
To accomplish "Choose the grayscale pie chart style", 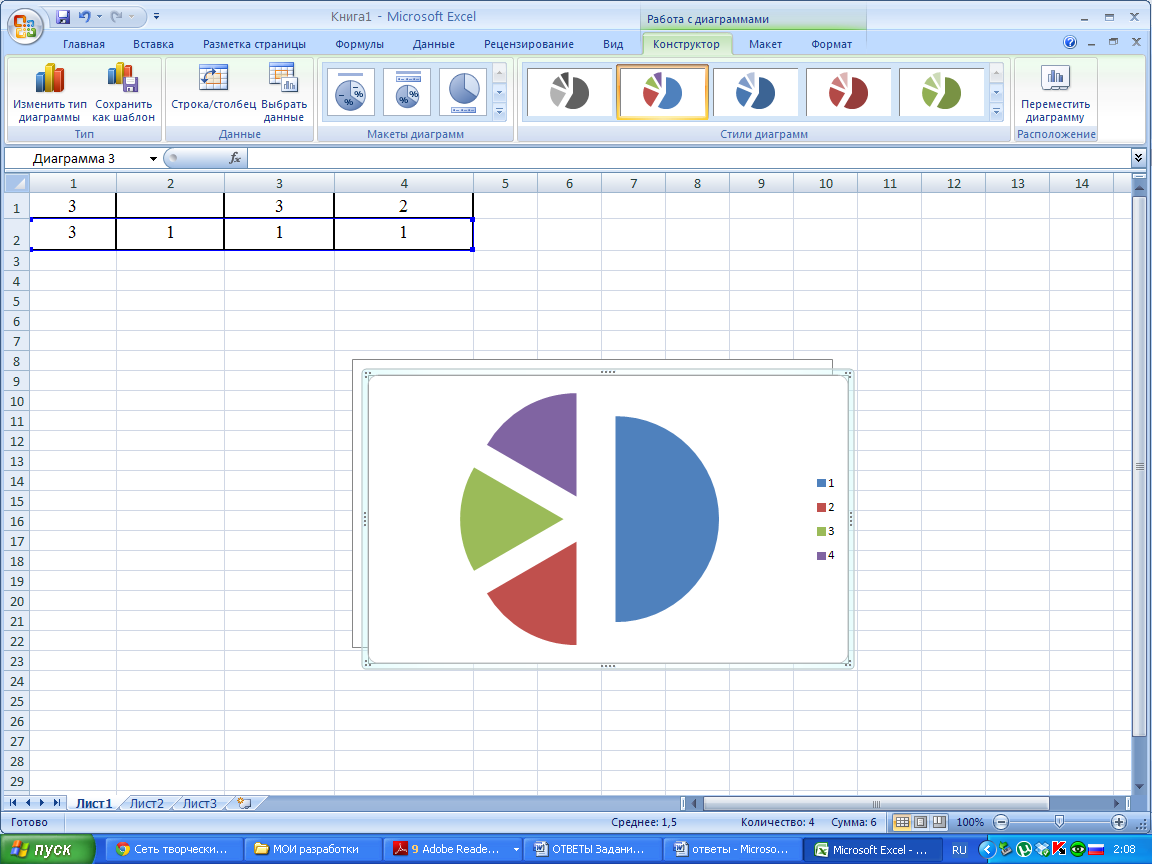I will pyautogui.click(x=569, y=92).
